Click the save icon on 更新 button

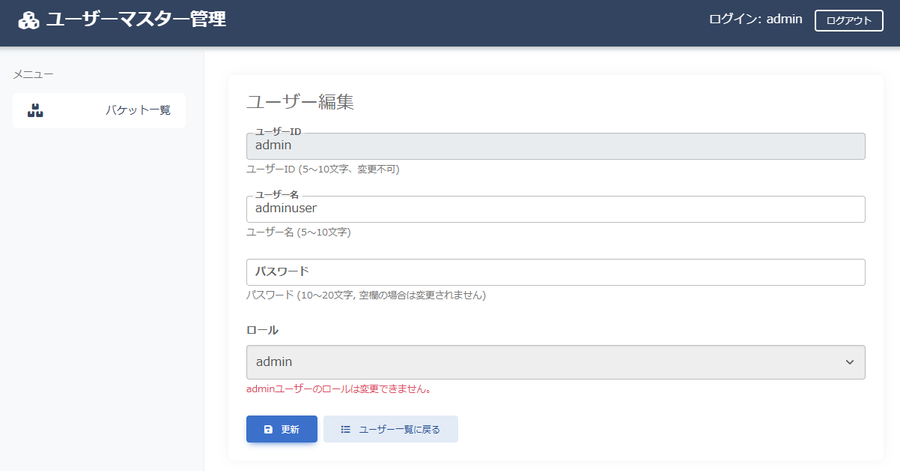click(268, 429)
